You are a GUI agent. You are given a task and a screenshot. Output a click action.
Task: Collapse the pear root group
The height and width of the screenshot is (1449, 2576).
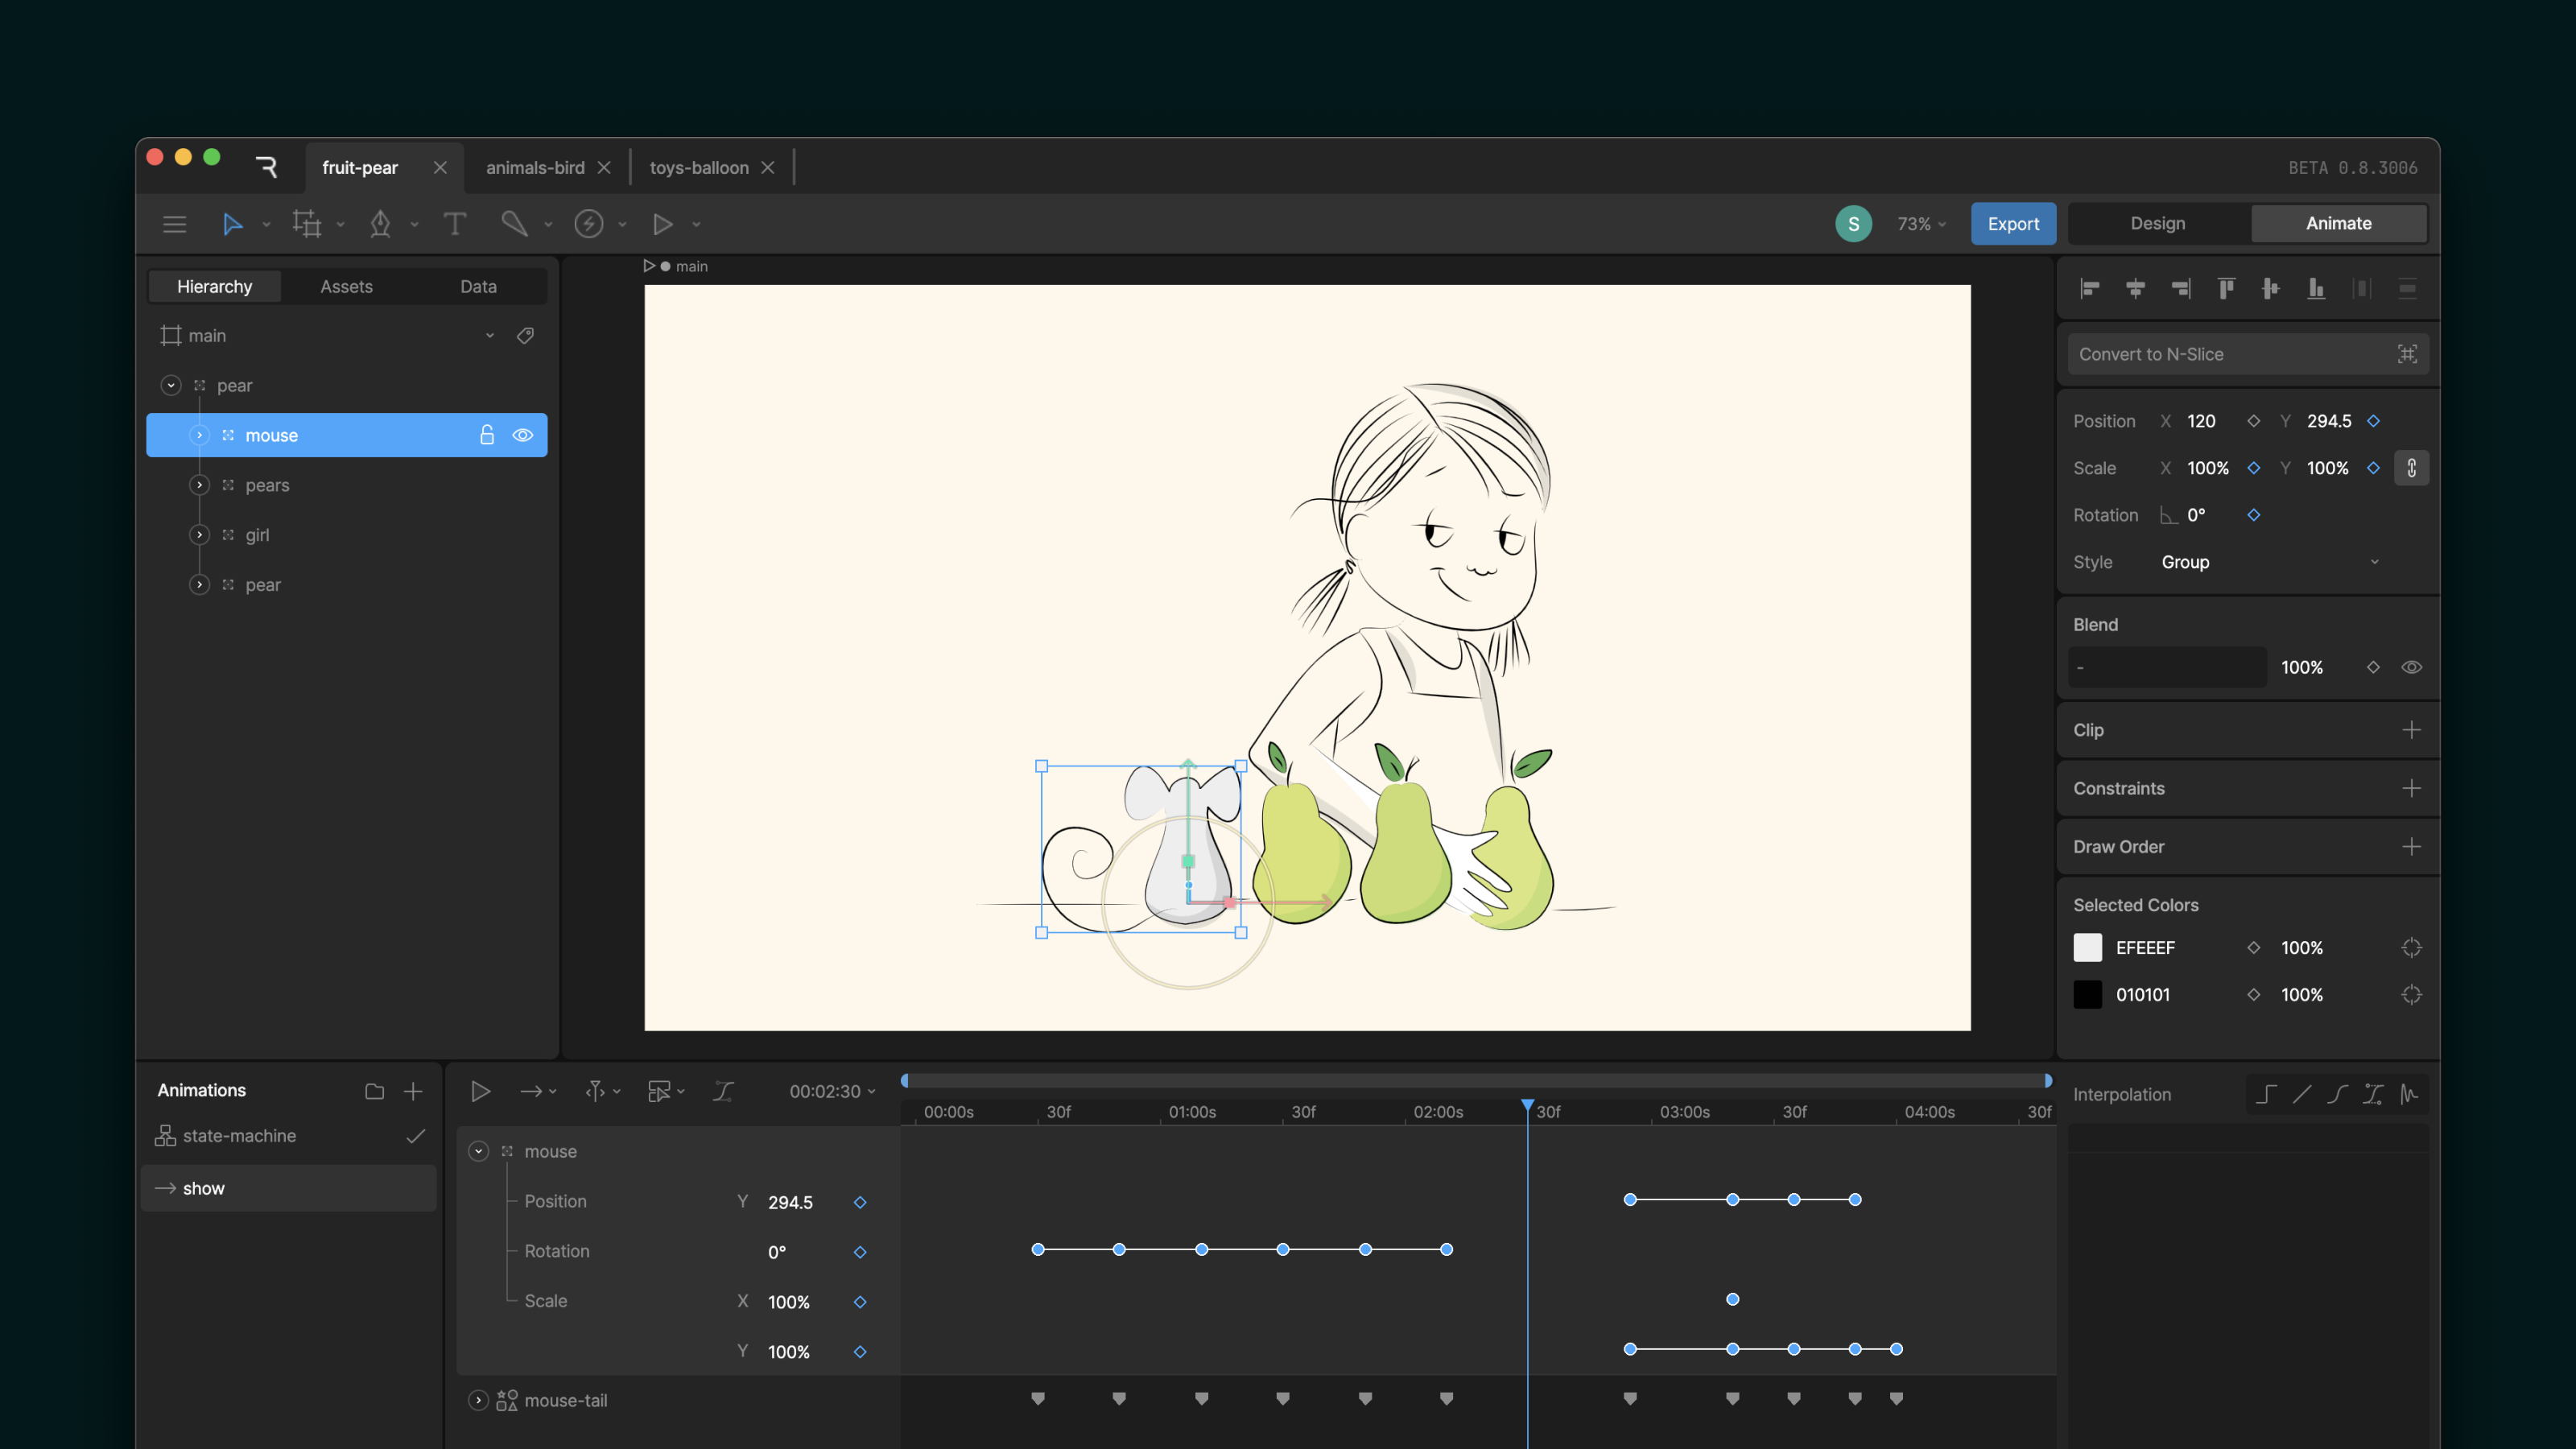point(171,385)
